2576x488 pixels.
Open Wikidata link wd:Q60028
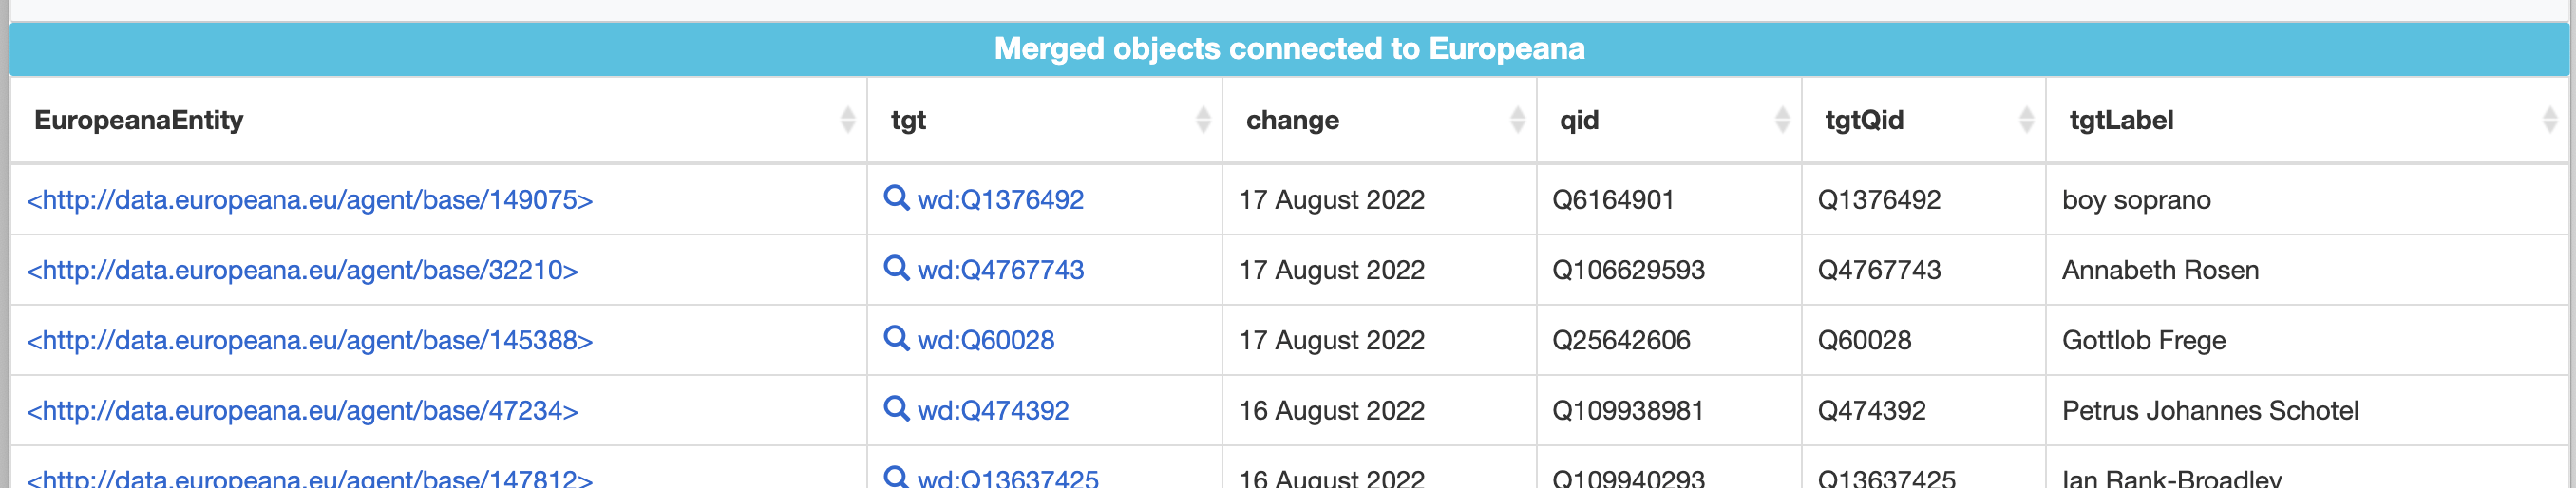[x=986, y=340]
